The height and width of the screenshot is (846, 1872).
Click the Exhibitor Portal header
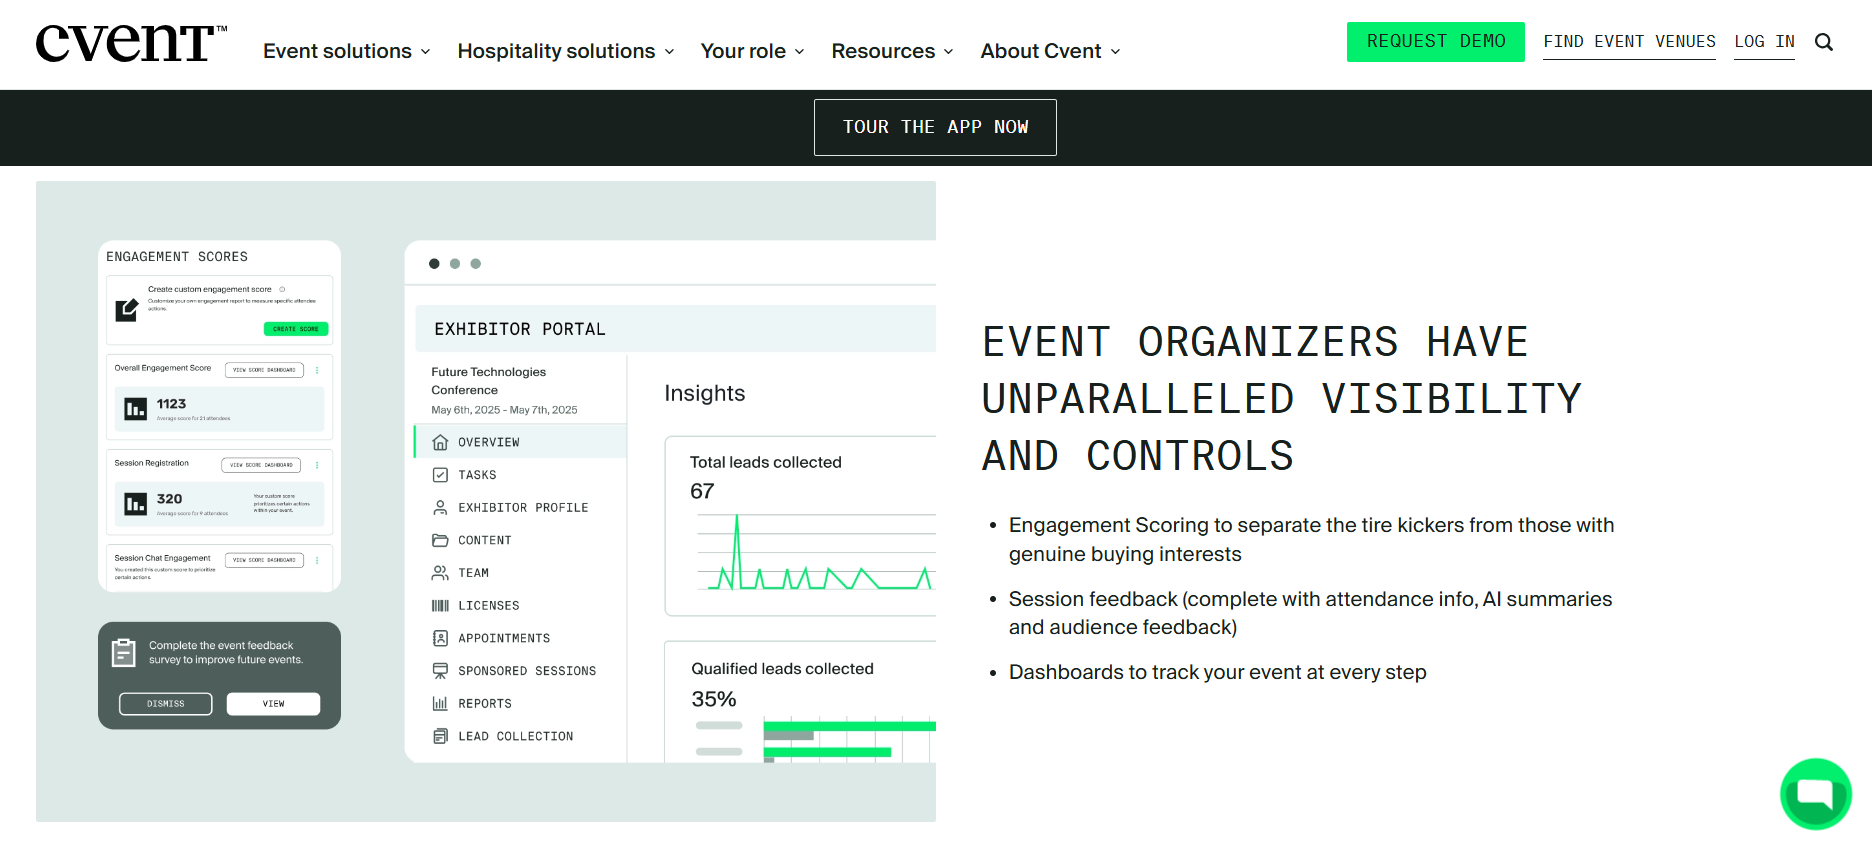click(x=520, y=329)
